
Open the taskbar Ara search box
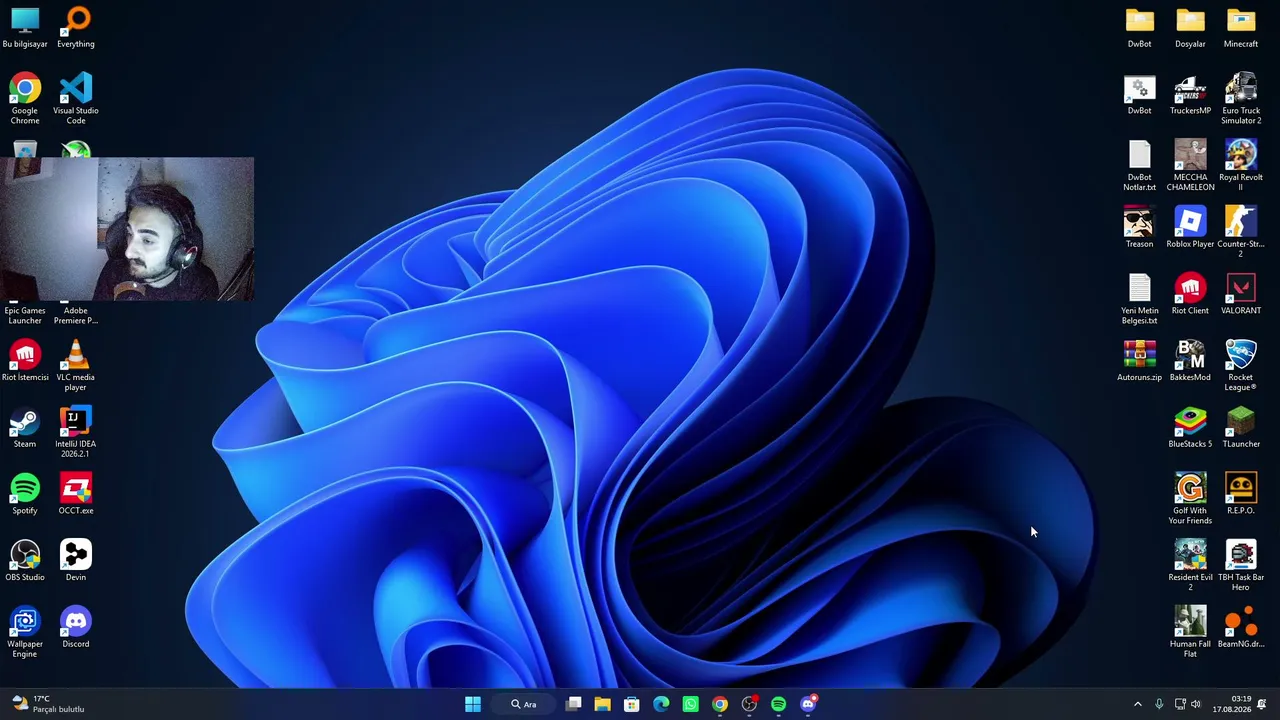pos(524,704)
